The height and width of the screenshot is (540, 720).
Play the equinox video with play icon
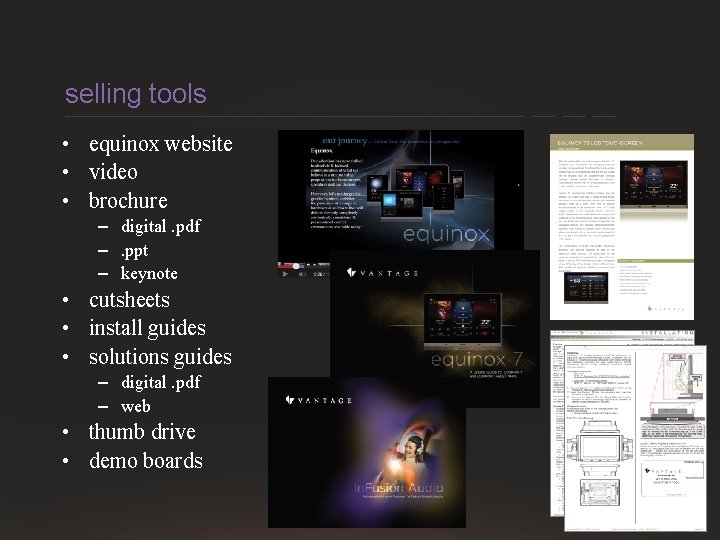click(x=285, y=274)
